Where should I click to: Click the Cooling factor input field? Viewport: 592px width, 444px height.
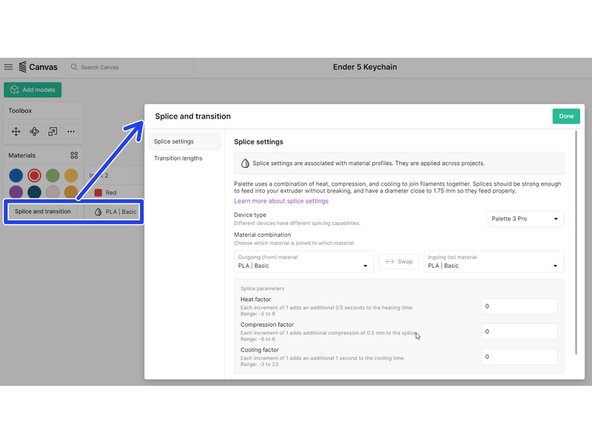(x=519, y=357)
